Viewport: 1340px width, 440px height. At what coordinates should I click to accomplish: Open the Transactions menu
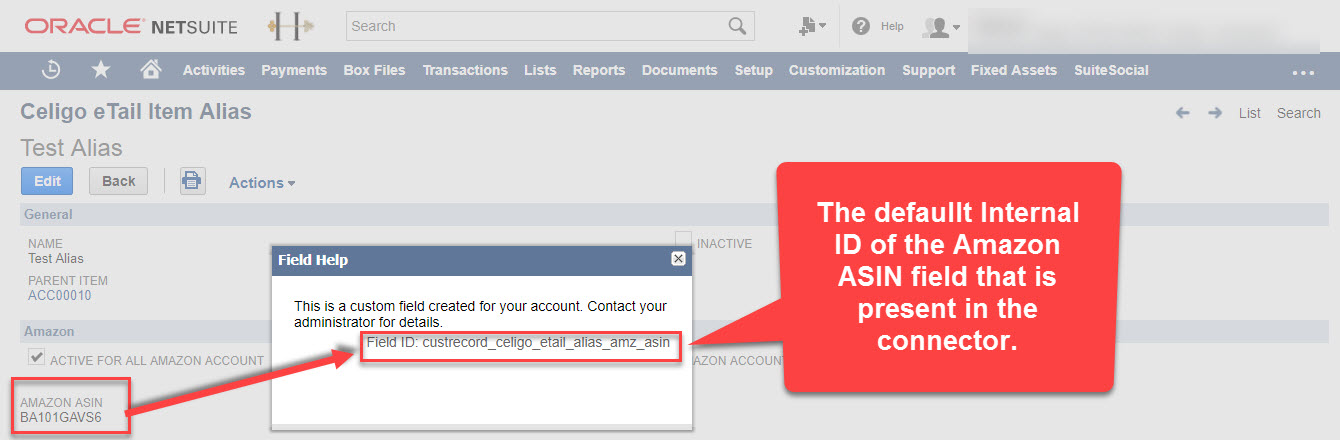(x=465, y=70)
